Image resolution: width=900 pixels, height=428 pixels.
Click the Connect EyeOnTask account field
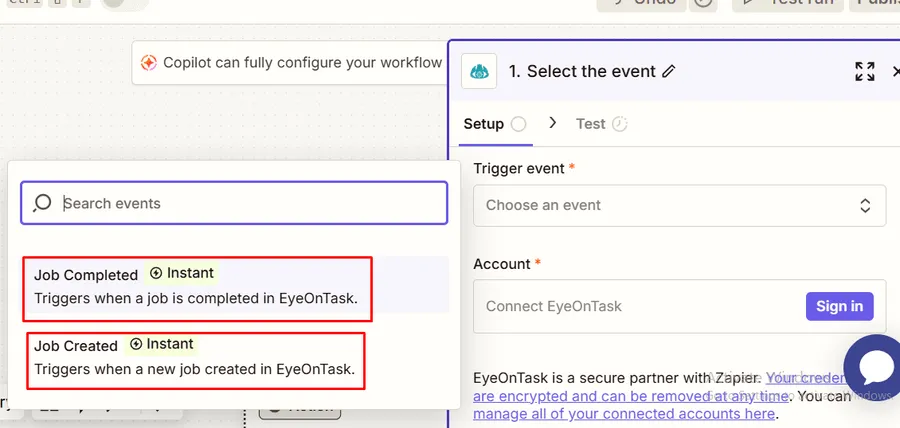point(679,306)
